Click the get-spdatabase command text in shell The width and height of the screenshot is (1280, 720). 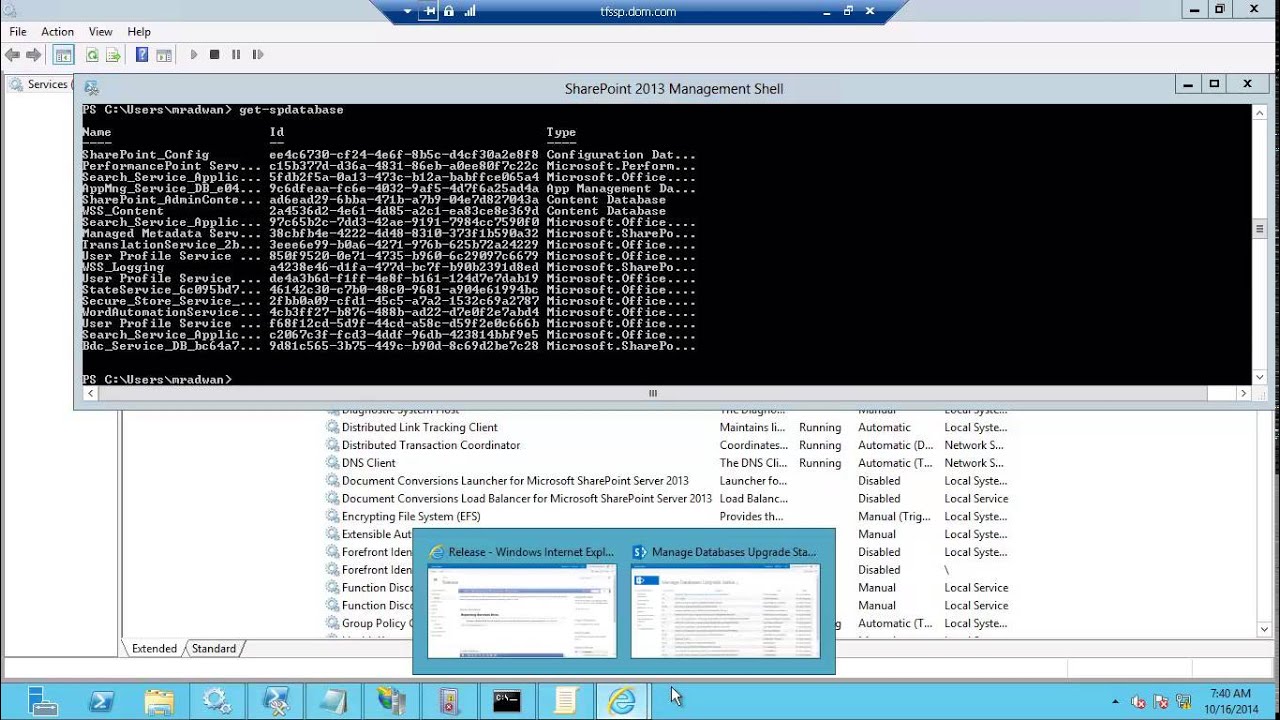pos(291,109)
